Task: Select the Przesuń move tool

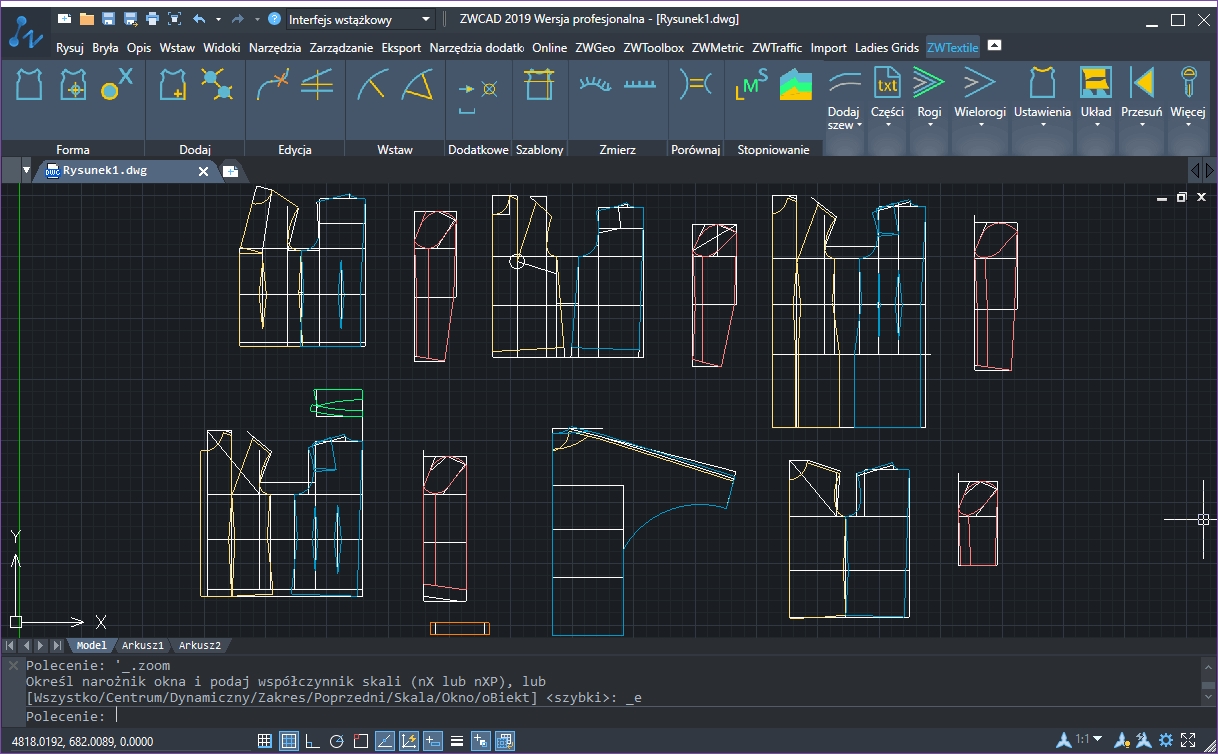Action: (x=1141, y=82)
